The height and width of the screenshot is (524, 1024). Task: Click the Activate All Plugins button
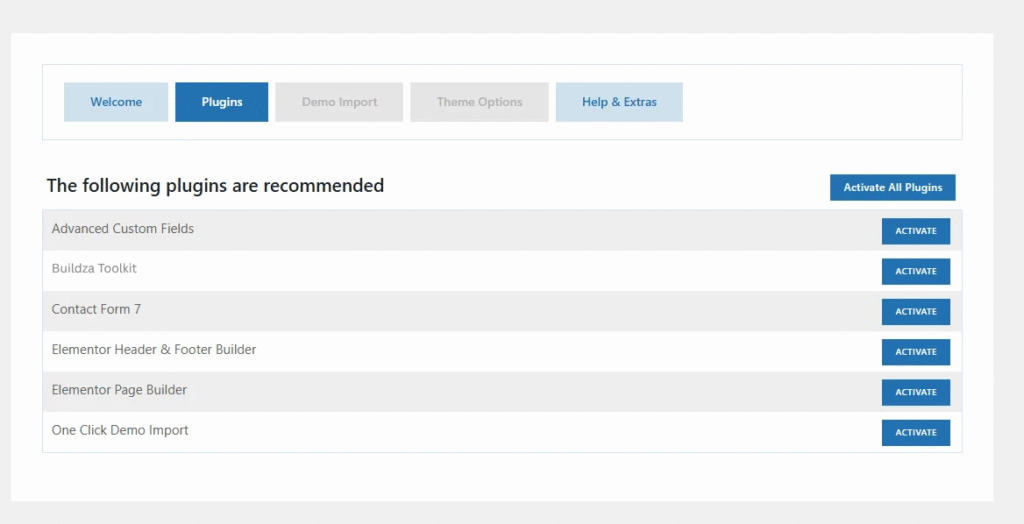[x=892, y=188]
